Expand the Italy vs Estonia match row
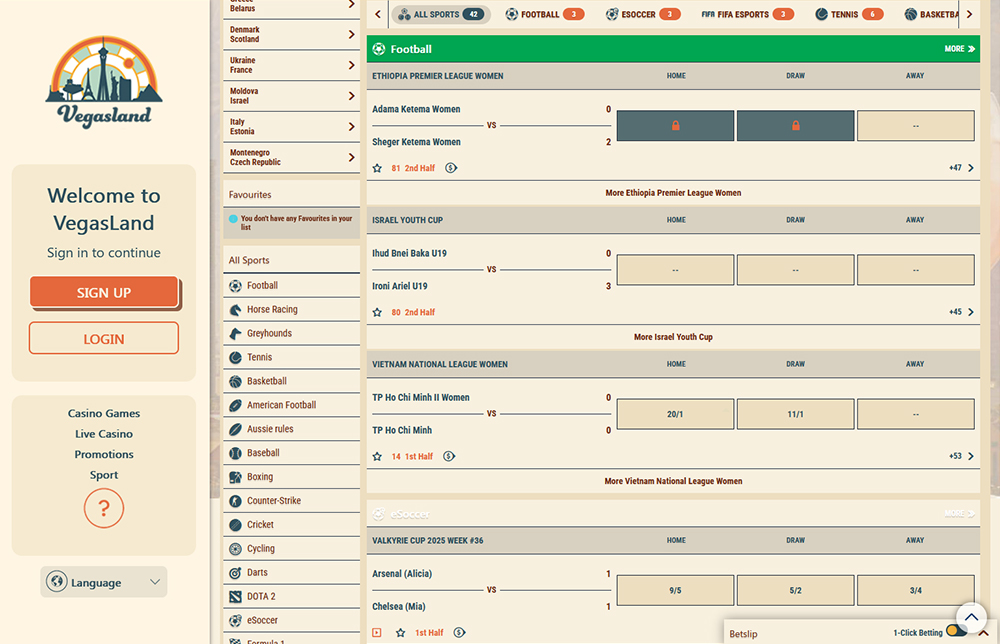 (351, 127)
